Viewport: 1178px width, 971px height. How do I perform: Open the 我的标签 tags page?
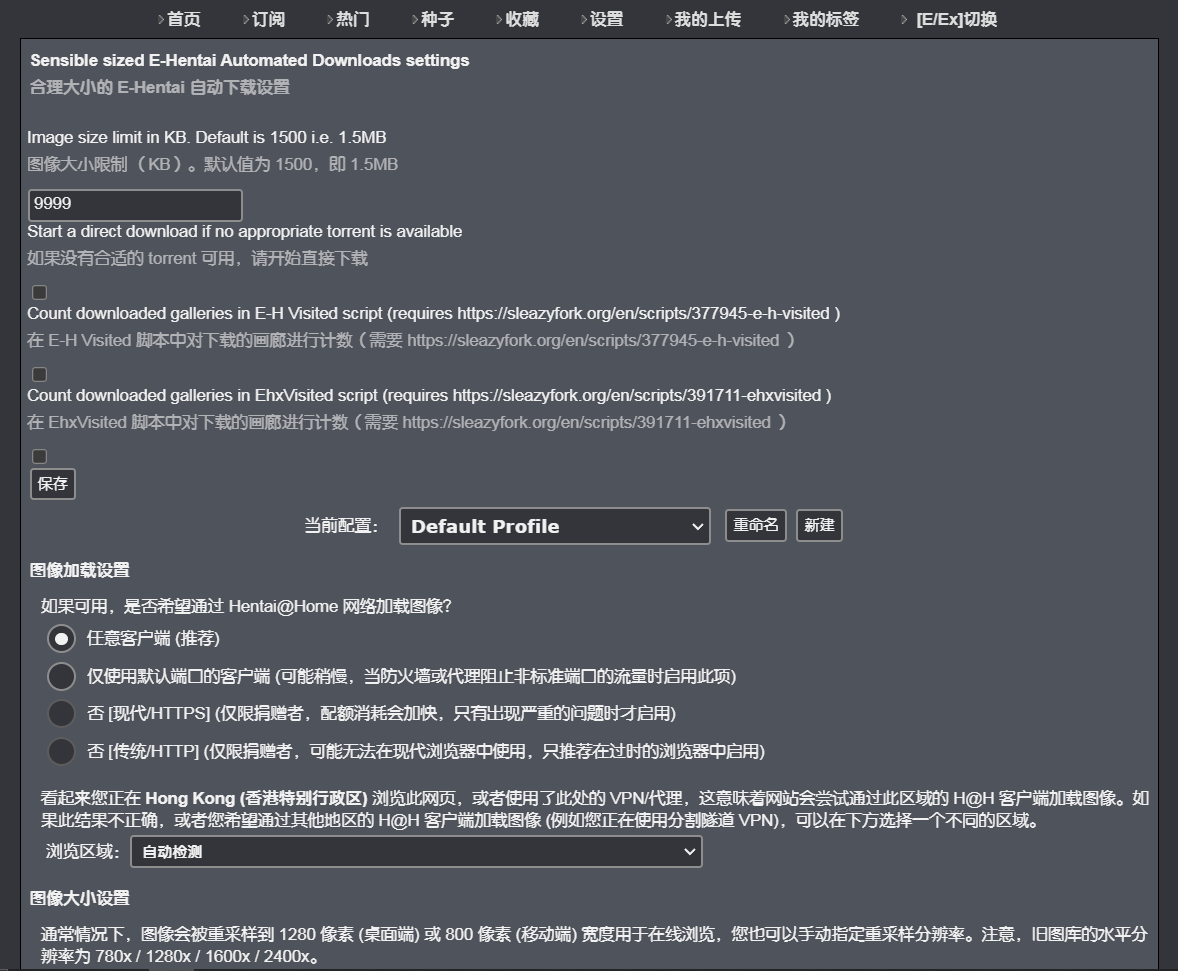(x=826, y=18)
